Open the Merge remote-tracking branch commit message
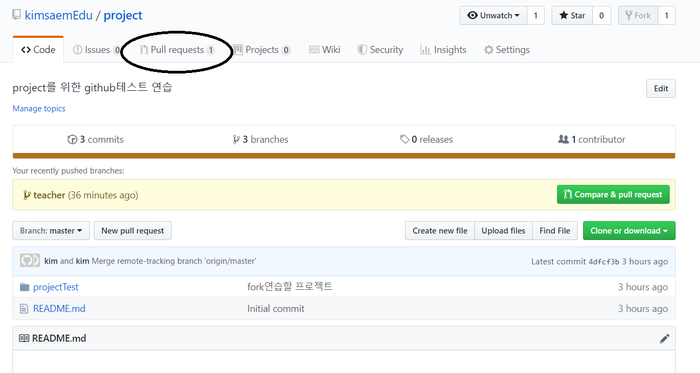The image size is (700, 373). pos(174,261)
